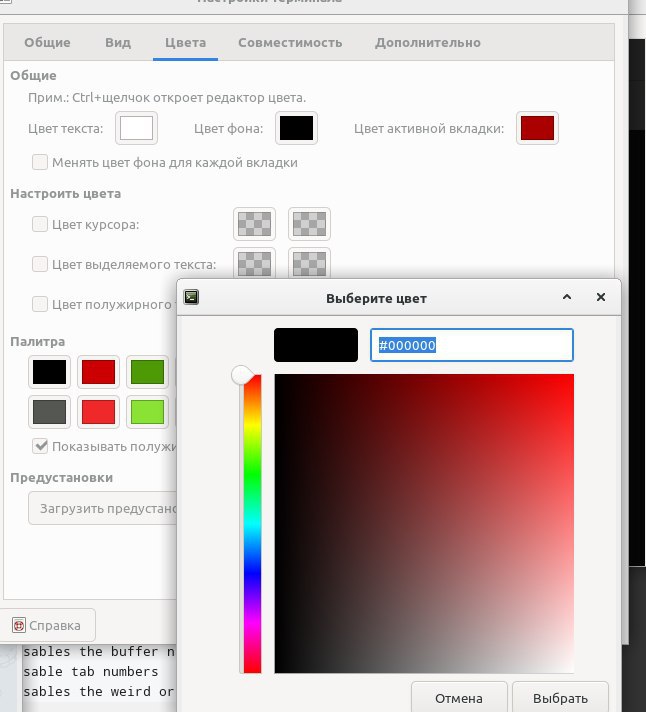Select the light green palette swatch
Image resolution: width=646 pixels, height=712 pixels.
[x=147, y=412]
